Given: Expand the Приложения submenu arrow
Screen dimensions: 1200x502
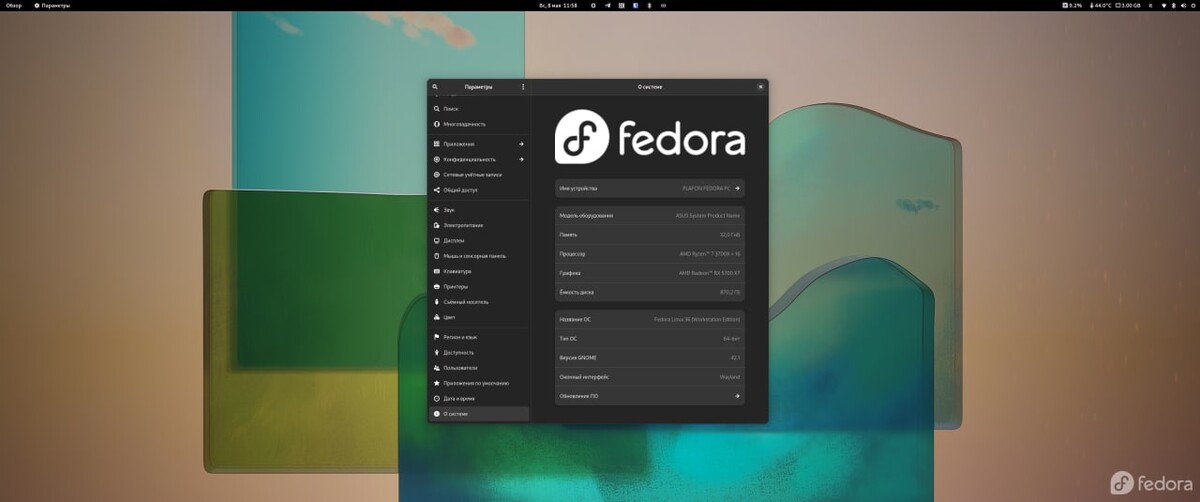Looking at the screenshot, I should (x=521, y=144).
